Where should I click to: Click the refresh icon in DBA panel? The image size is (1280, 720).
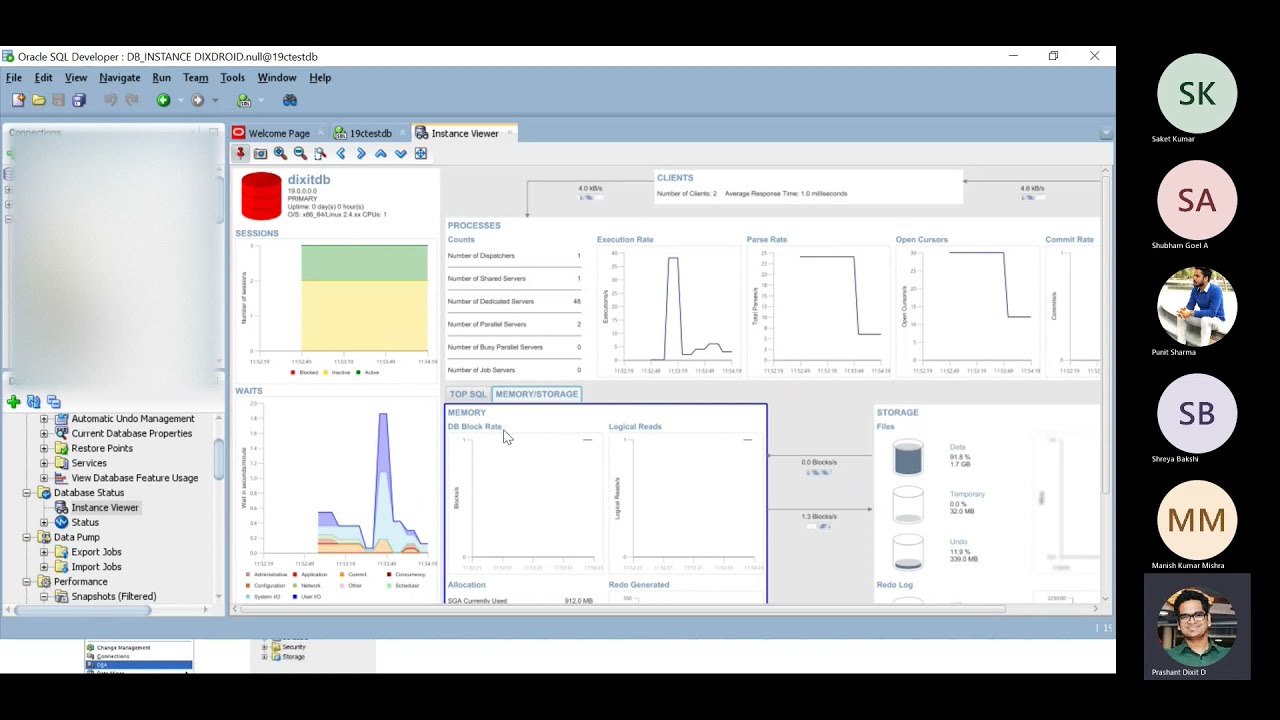tap(33, 402)
